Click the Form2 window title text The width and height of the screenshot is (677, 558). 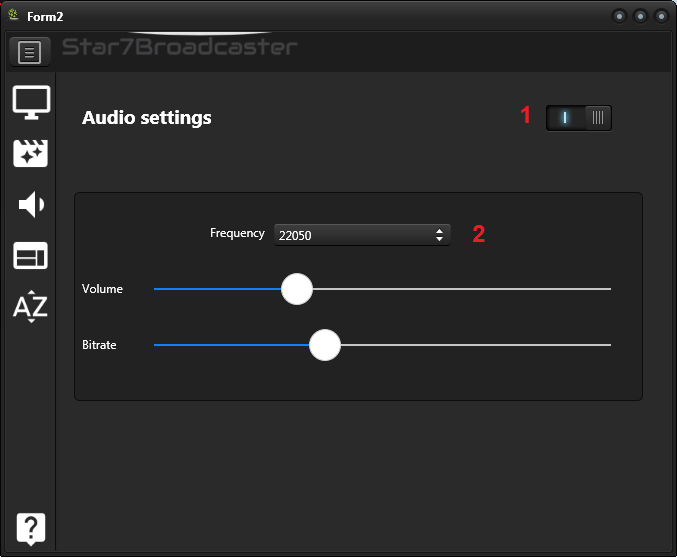pyautogui.click(x=45, y=17)
